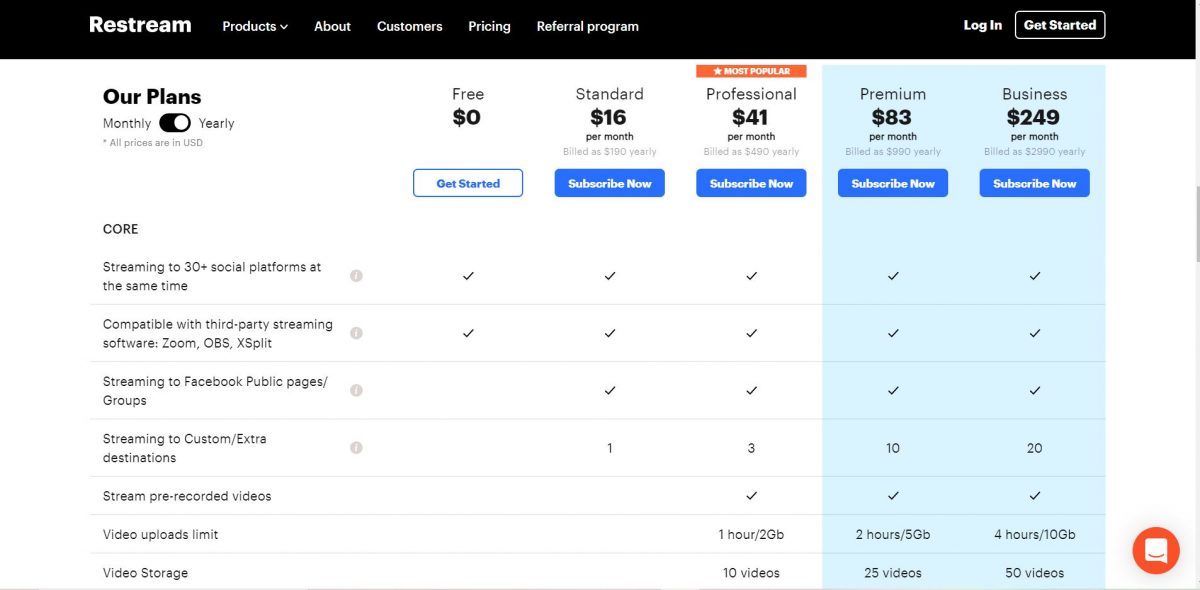Viewport: 1200px width, 590px height.
Task: Expand the Products dropdown menu
Action: pyautogui.click(x=254, y=27)
